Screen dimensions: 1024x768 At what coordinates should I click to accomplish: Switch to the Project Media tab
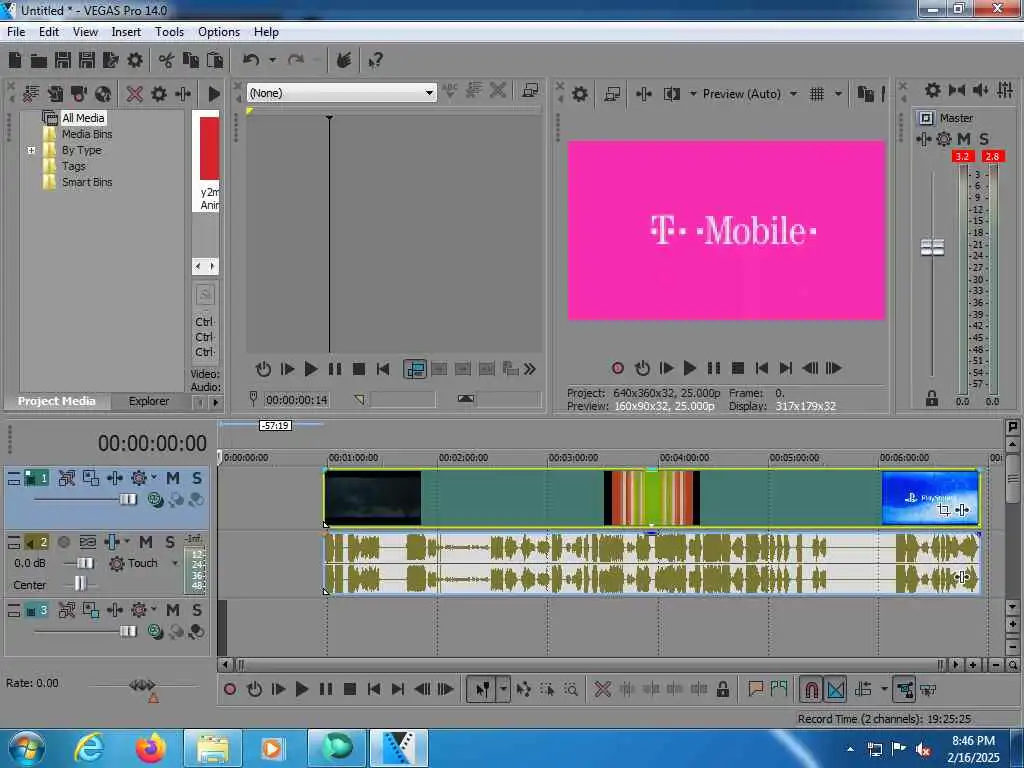pyautogui.click(x=56, y=401)
